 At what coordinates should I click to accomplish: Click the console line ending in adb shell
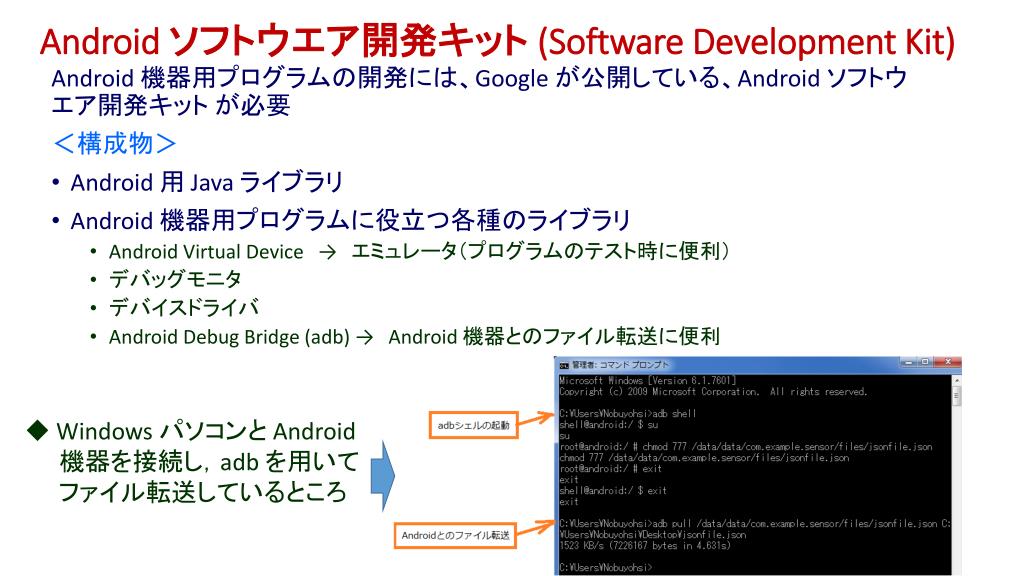(628, 413)
